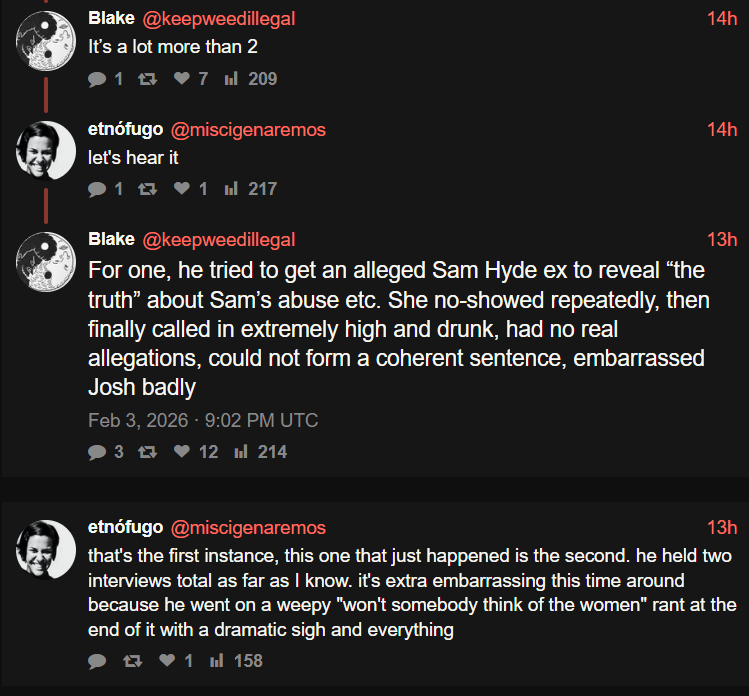This screenshot has width=749, height=696.
Task: Click the 14h timestamp on Blake's first post
Action: [x=721, y=19]
